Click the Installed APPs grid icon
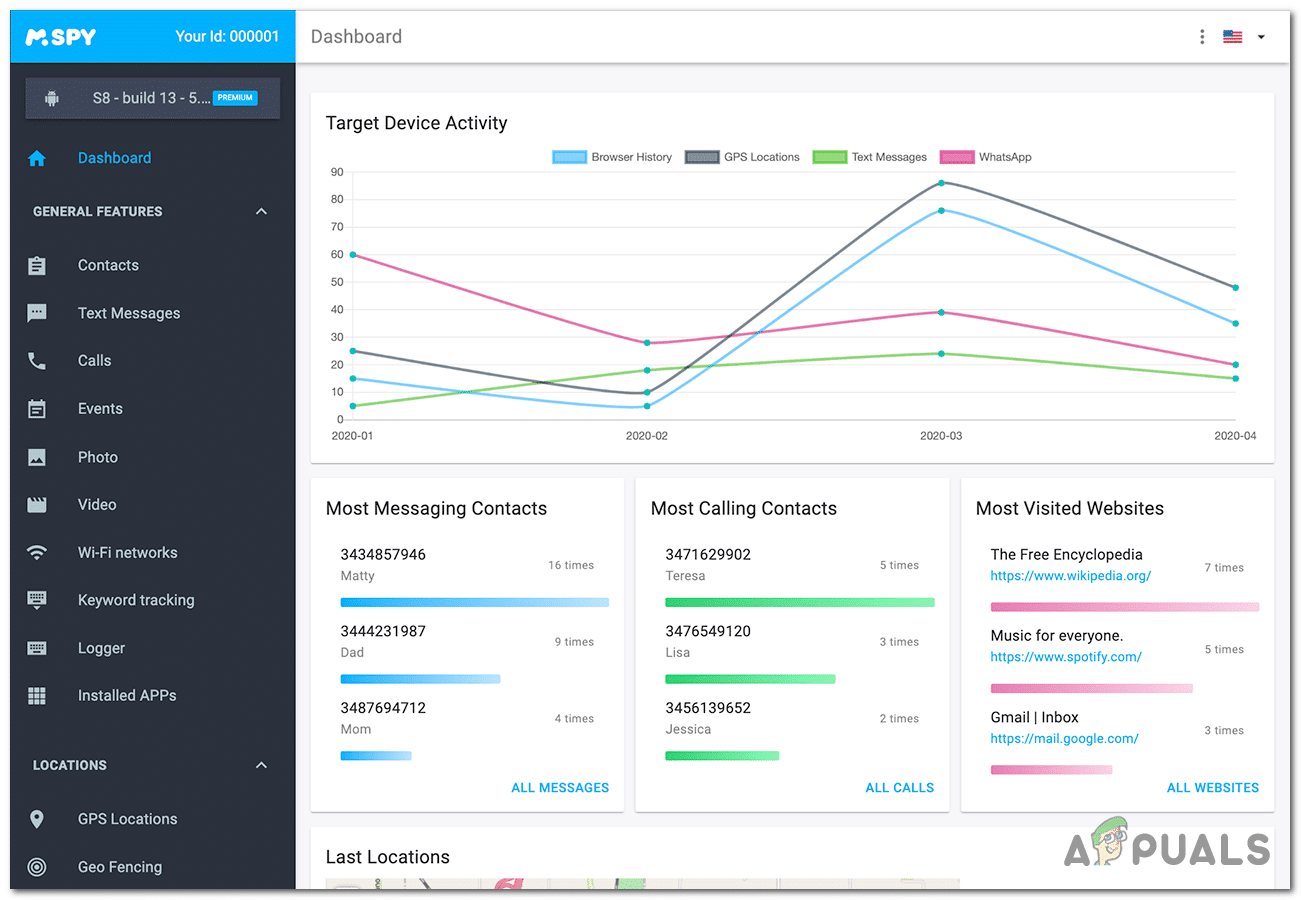Screen dimensions: 1301x900 coord(37,696)
